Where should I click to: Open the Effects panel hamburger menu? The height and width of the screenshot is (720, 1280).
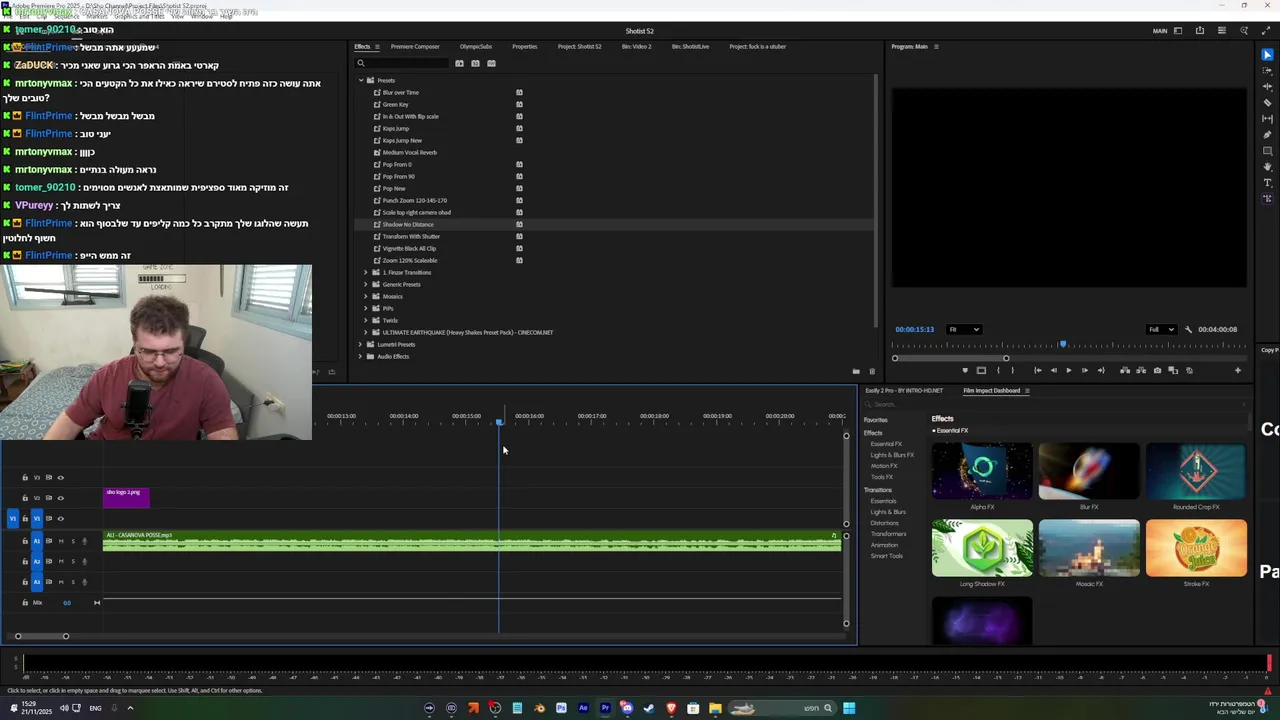coord(377,46)
